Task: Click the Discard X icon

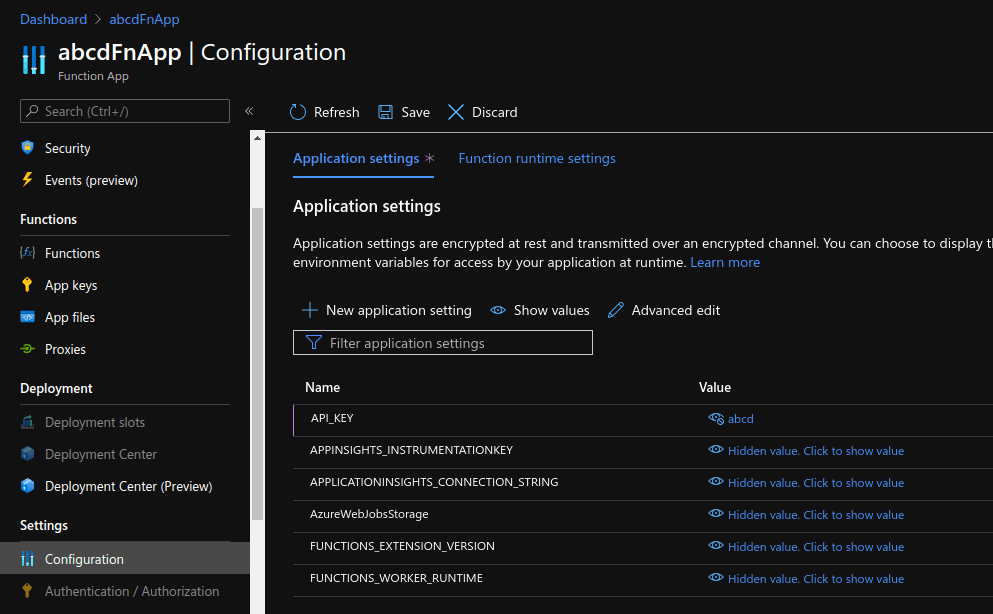Action: 456,112
